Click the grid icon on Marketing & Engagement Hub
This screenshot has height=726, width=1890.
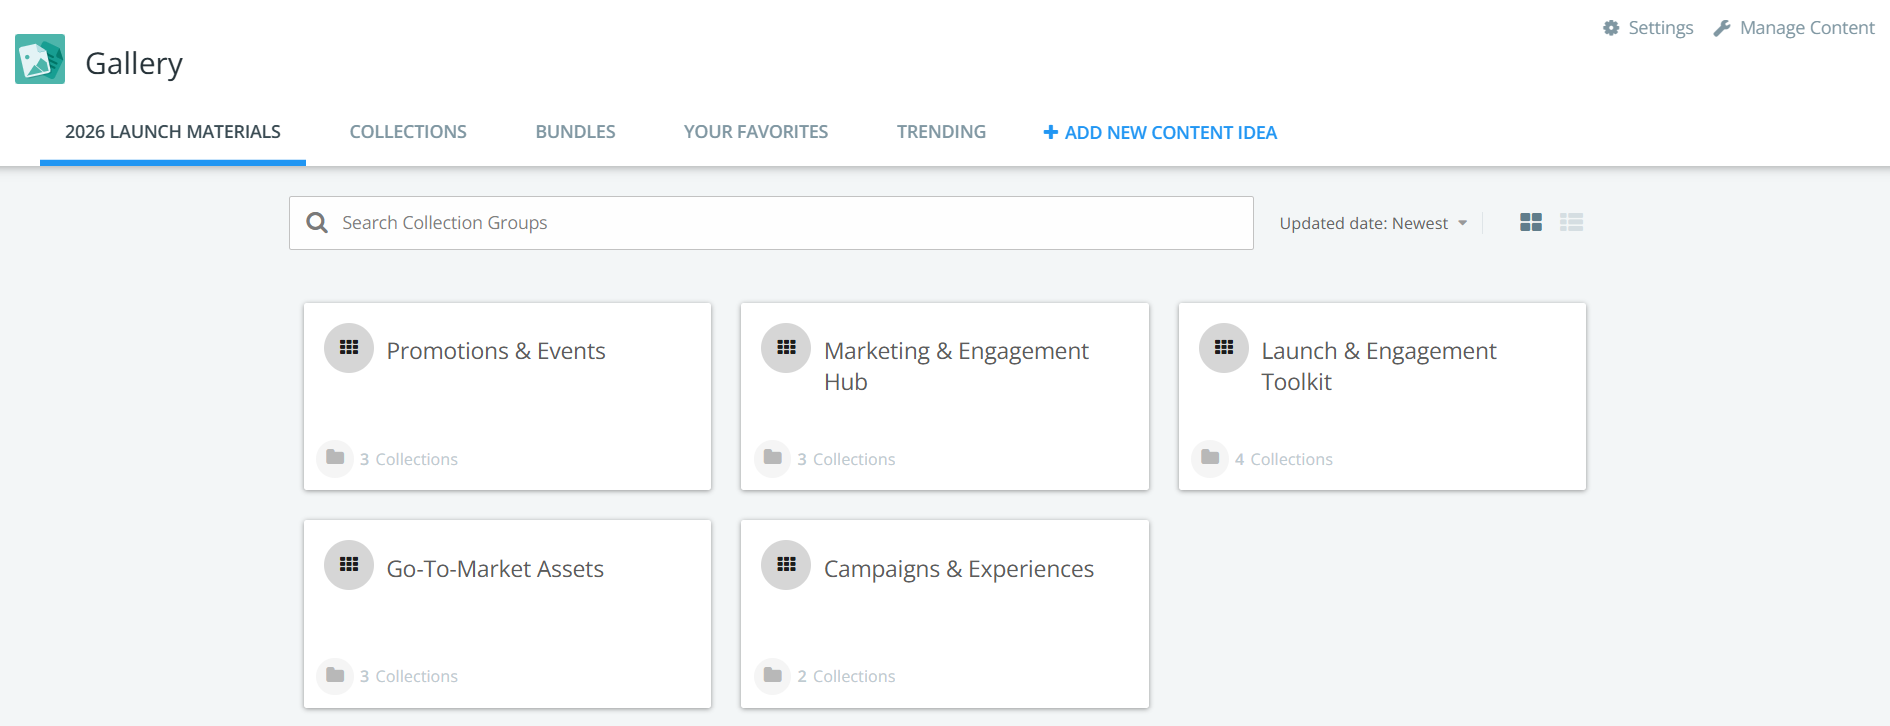786,348
